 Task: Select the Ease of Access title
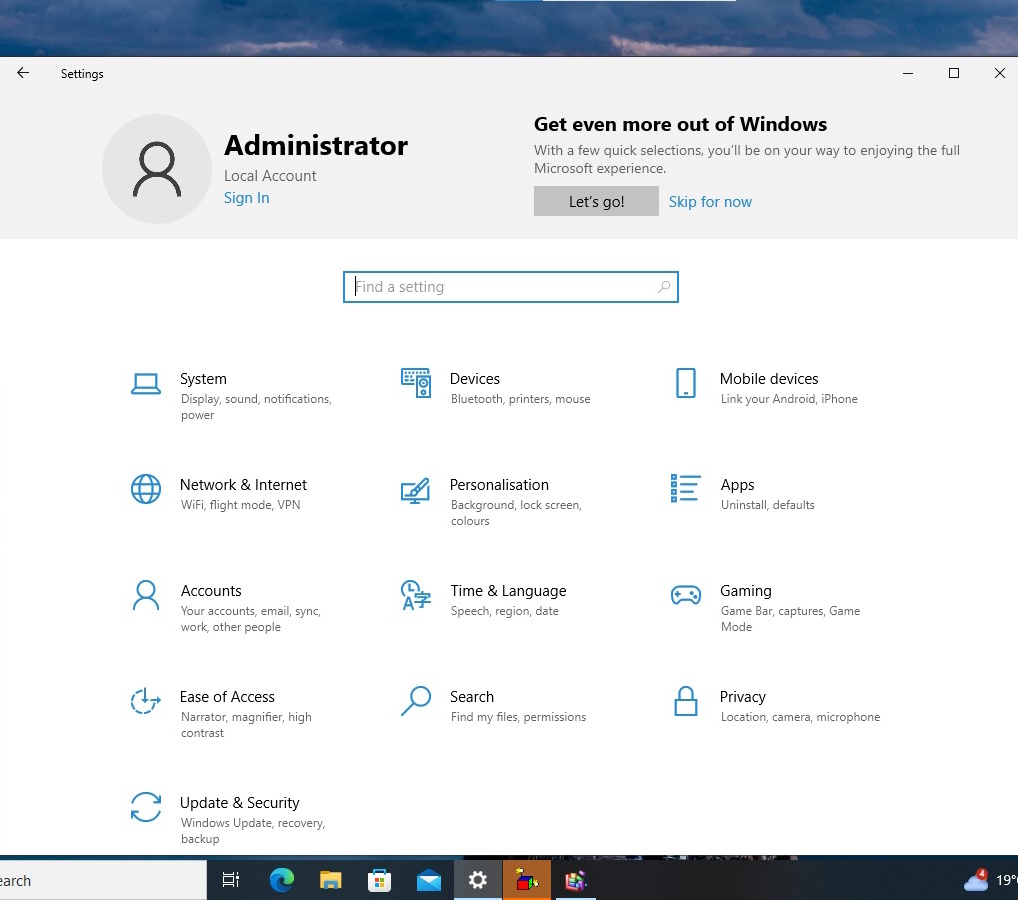[227, 697]
